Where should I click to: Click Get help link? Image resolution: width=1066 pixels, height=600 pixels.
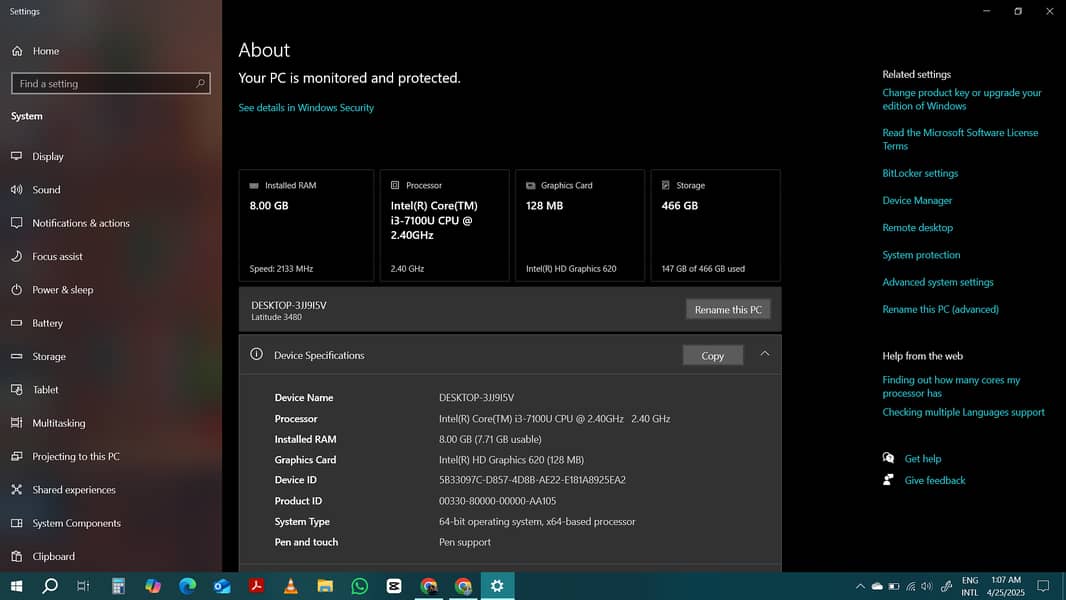pos(923,459)
